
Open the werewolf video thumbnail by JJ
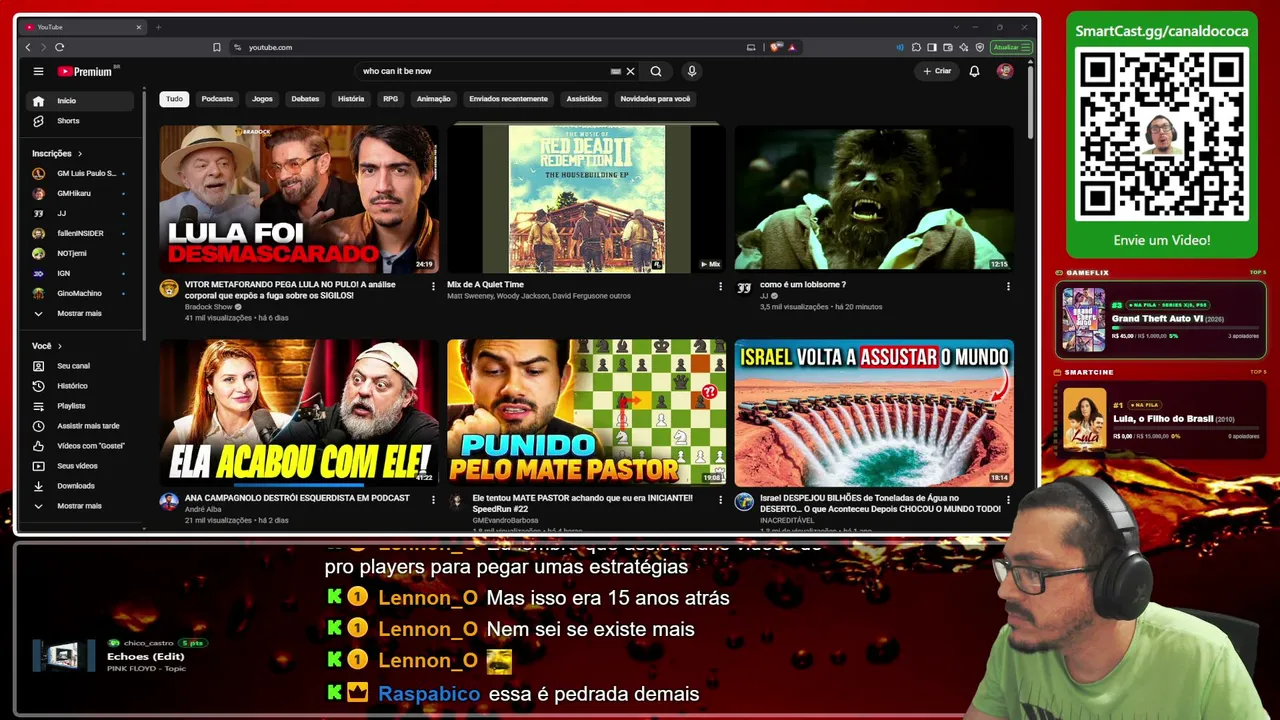[874, 198]
